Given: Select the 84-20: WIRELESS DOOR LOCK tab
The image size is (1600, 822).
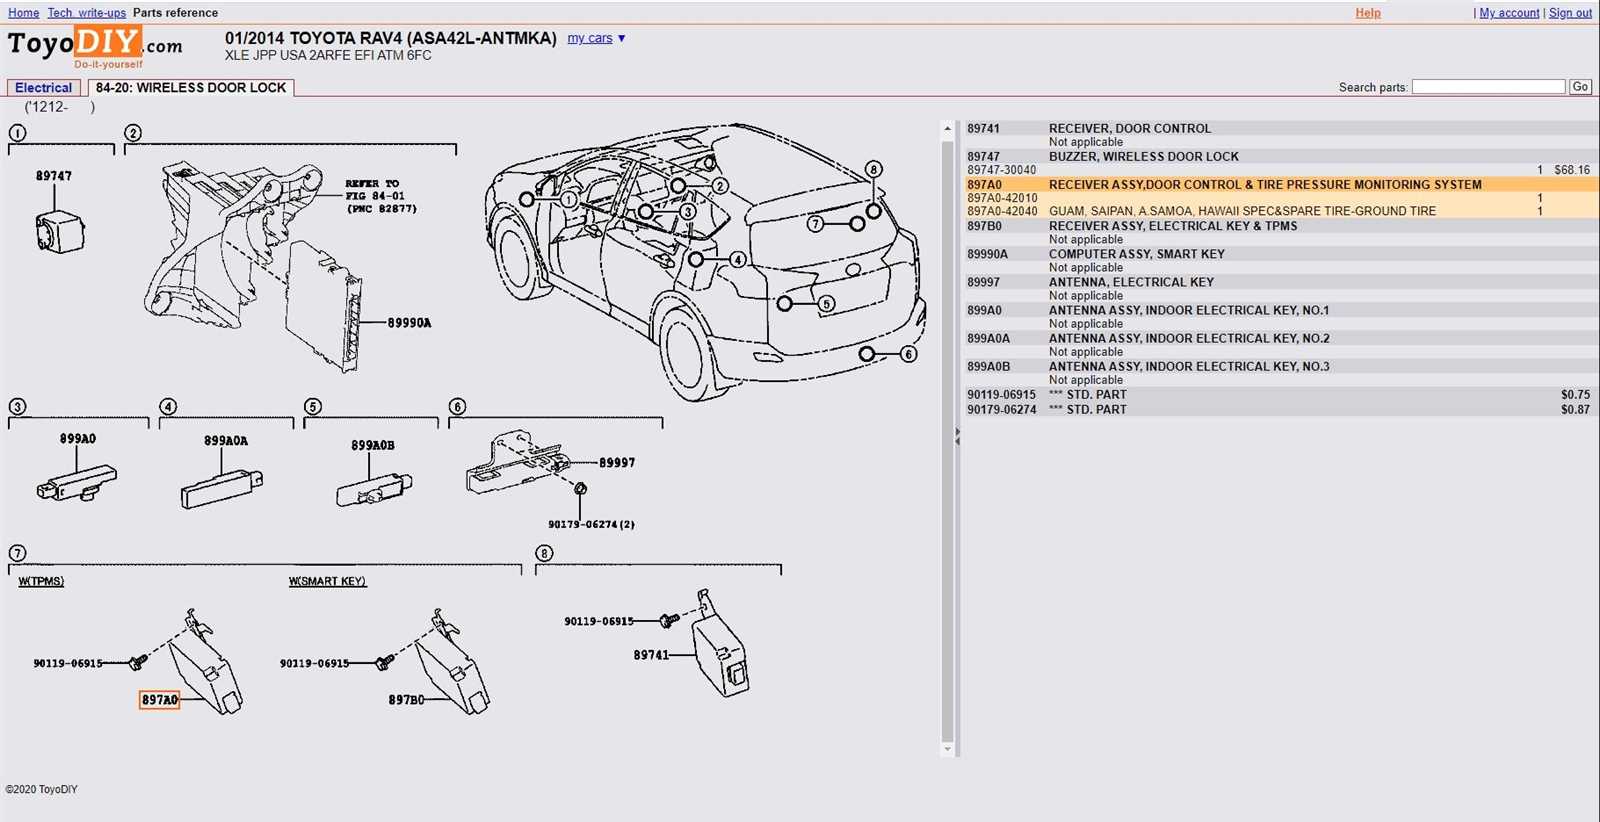Looking at the screenshot, I should pyautogui.click(x=191, y=88).
